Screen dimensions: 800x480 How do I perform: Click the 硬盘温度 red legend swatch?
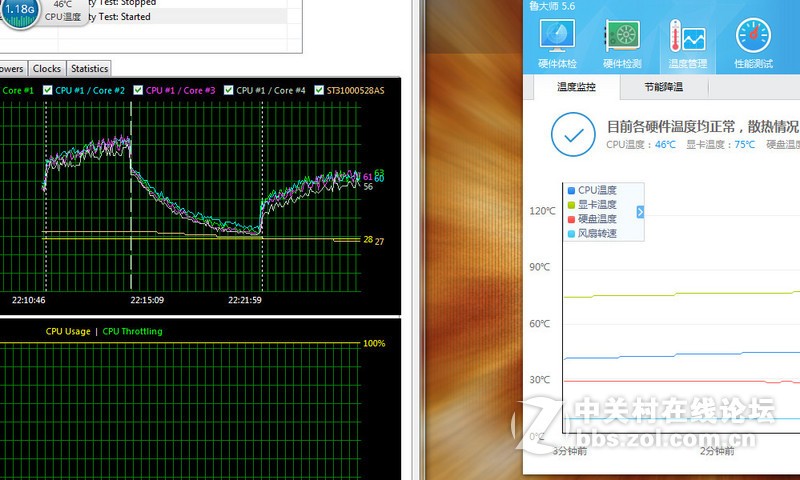[571, 219]
